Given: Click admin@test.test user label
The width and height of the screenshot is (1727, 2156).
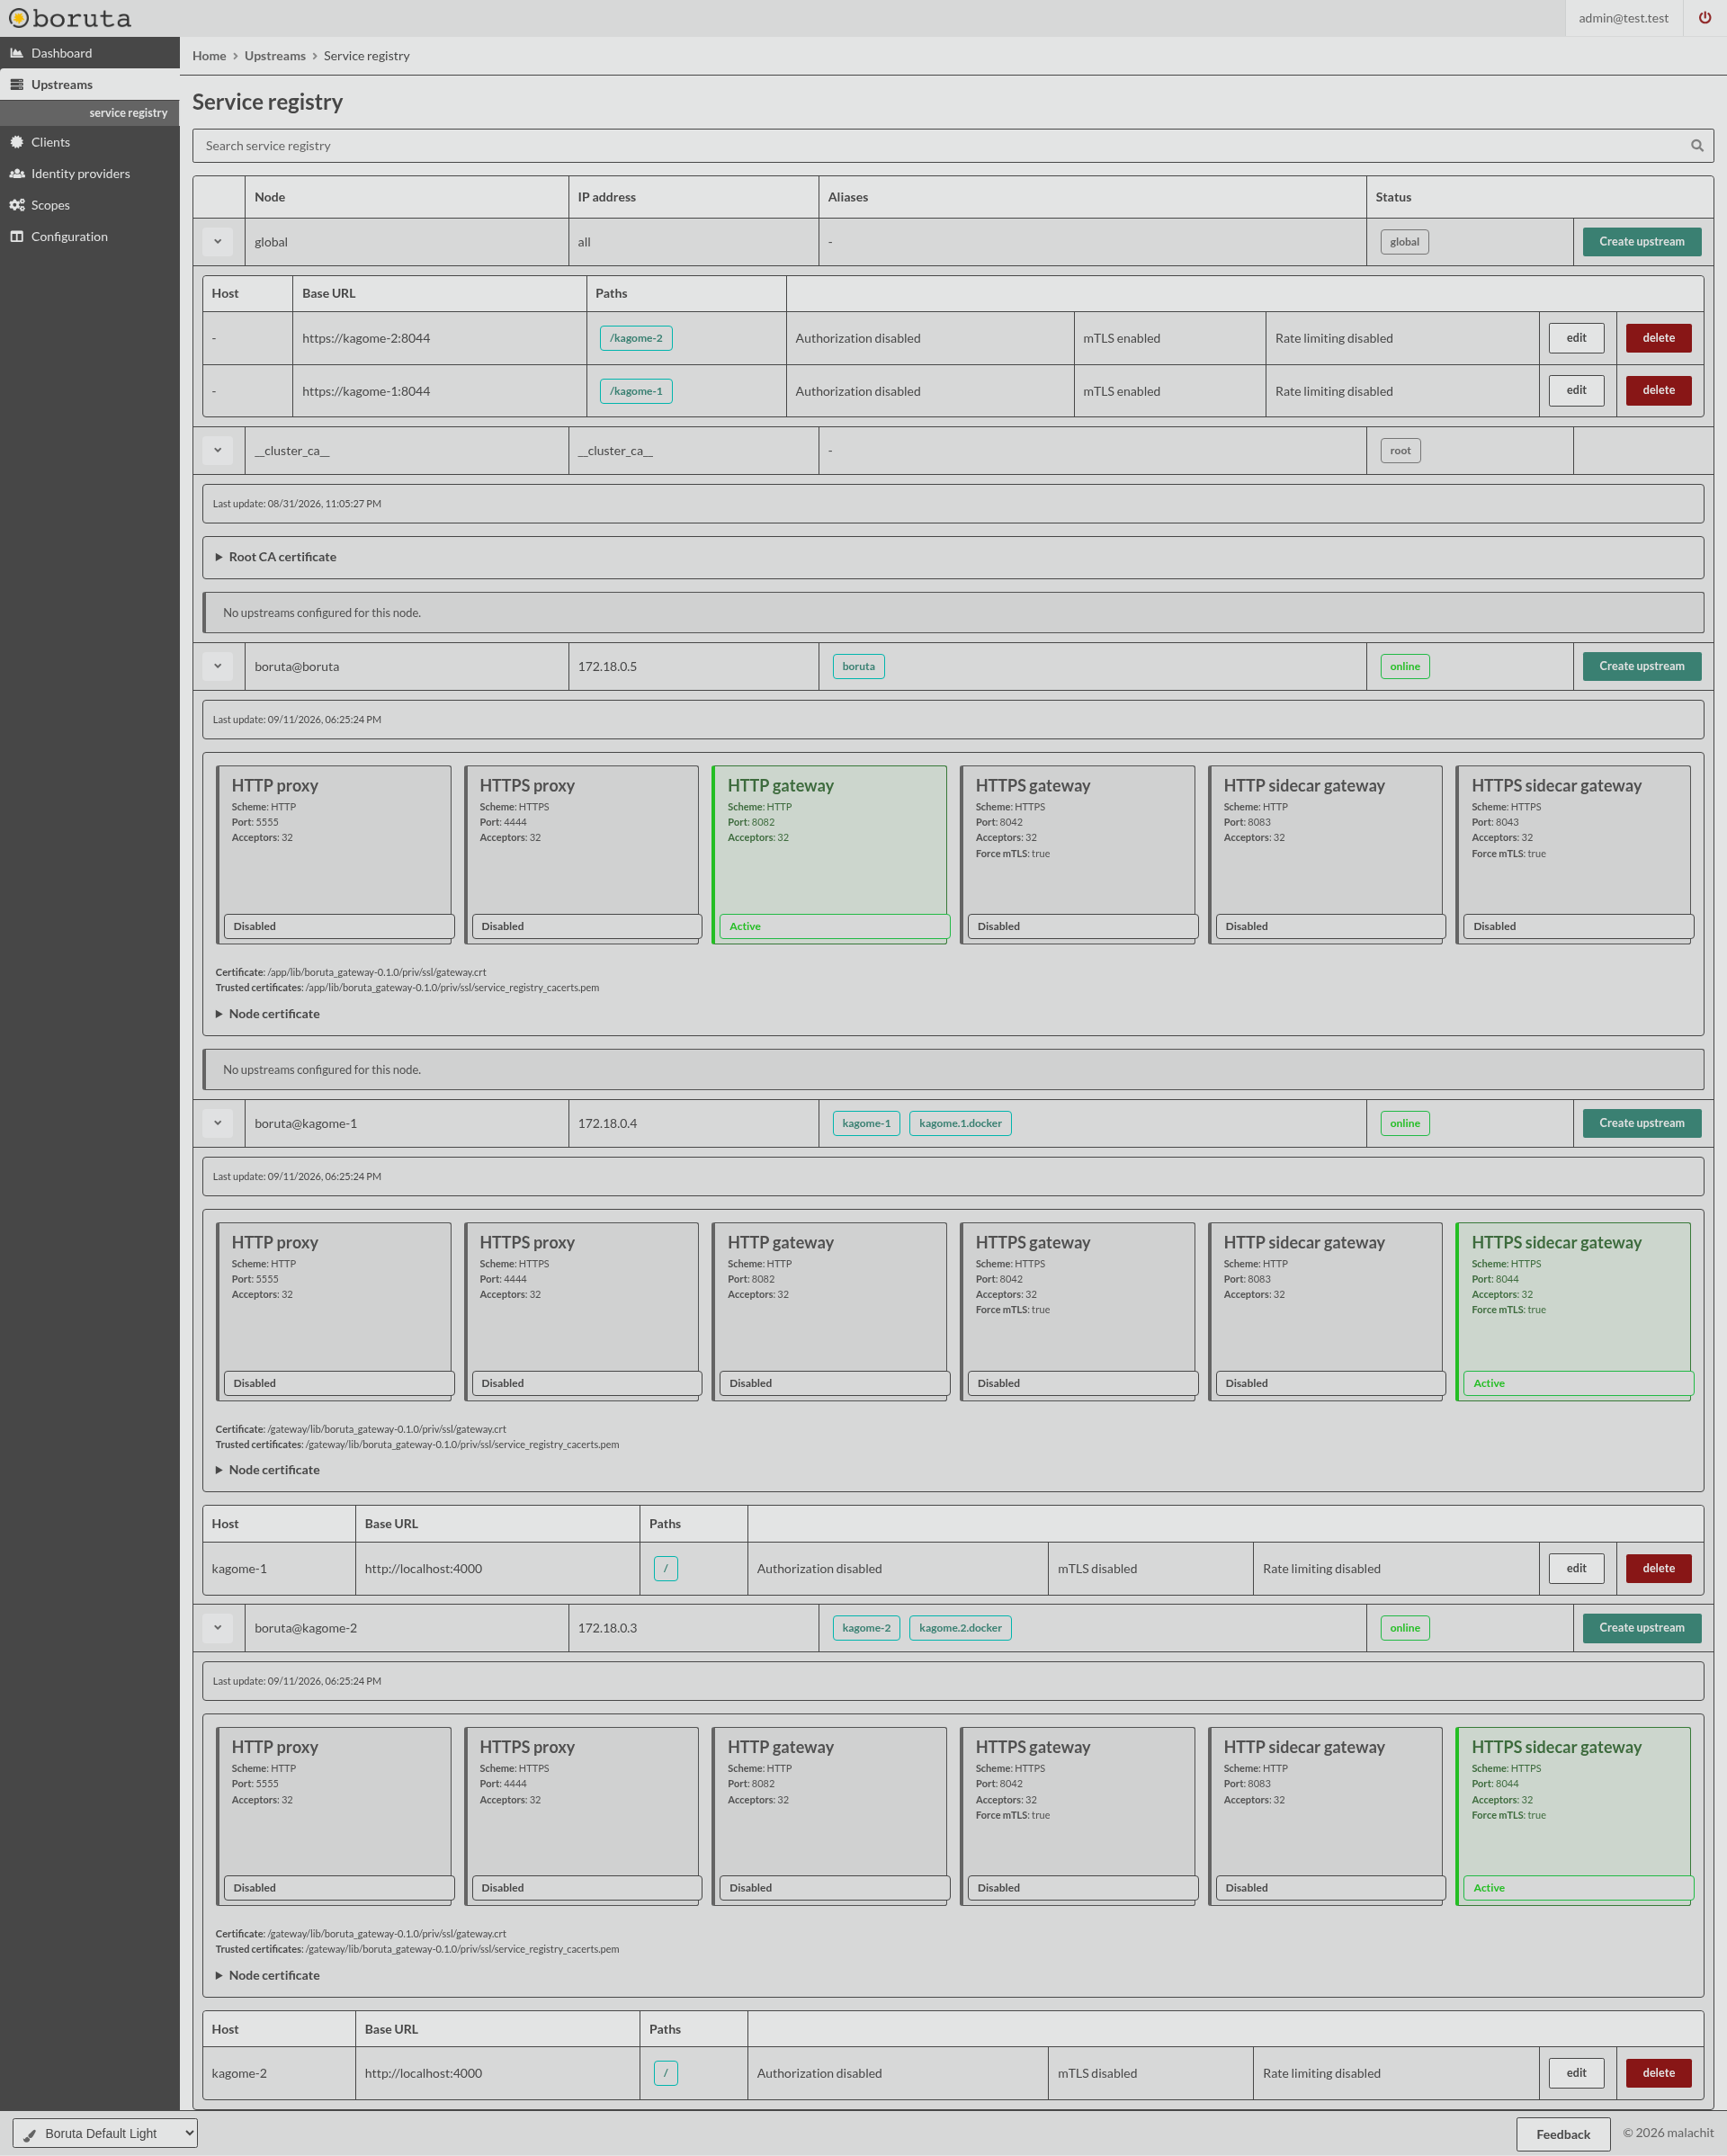Looking at the screenshot, I should pos(1623,18).
